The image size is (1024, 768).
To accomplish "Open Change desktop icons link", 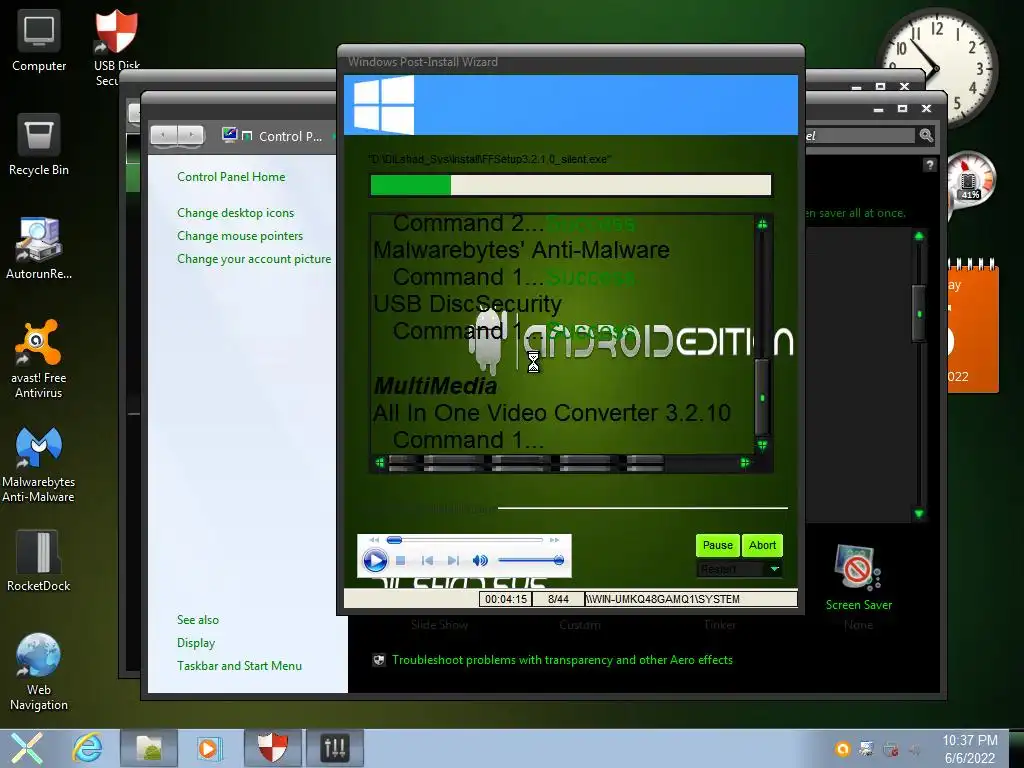I will click(236, 212).
